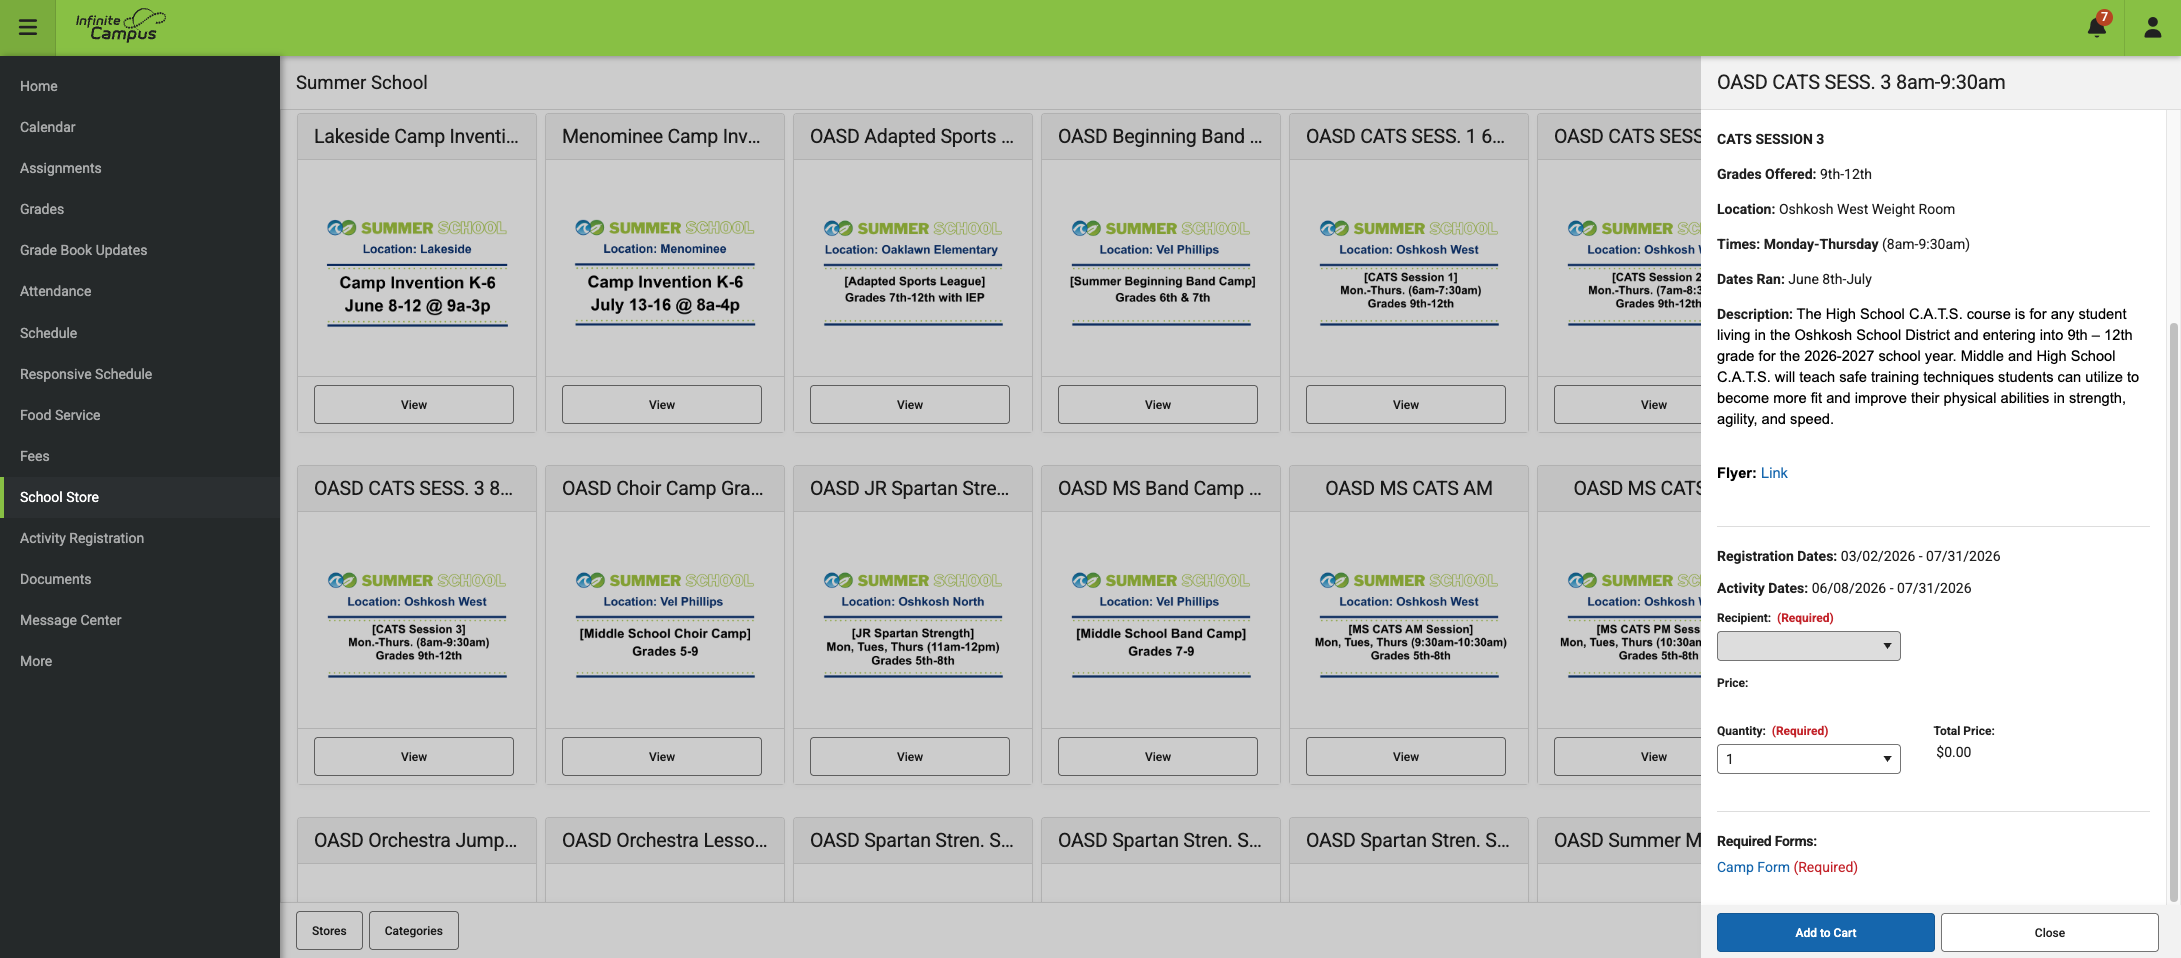View OASD MS Band Camp item
Image resolution: width=2181 pixels, height=958 pixels.
pos(1158,756)
